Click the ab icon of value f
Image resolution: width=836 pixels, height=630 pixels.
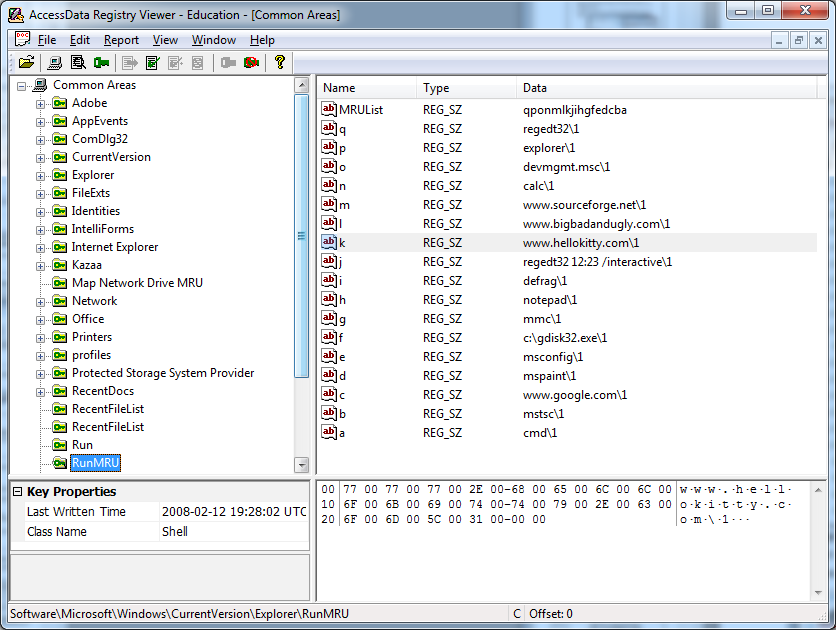329,337
